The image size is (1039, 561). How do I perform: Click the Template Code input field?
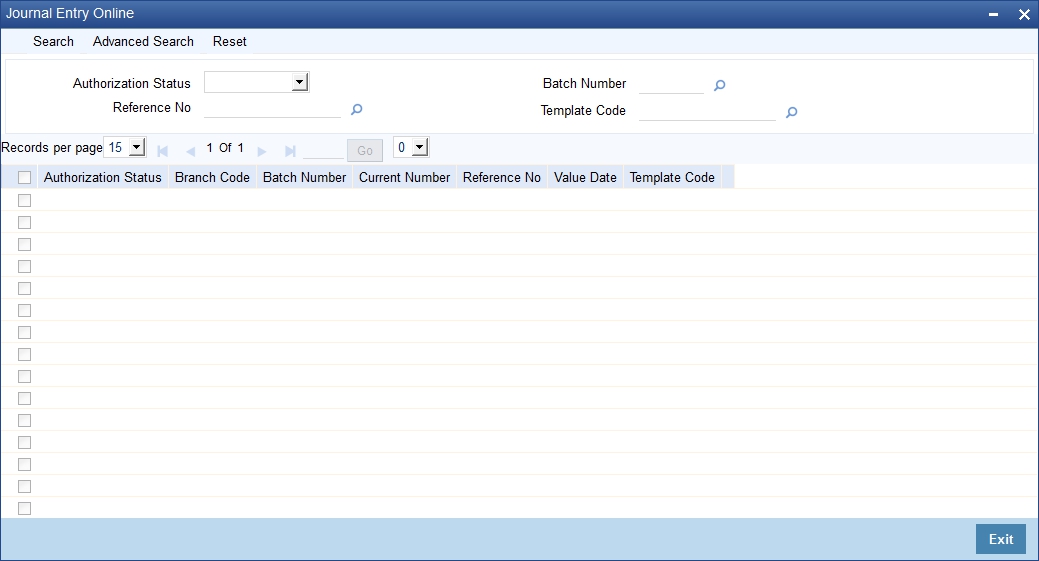[707, 111]
